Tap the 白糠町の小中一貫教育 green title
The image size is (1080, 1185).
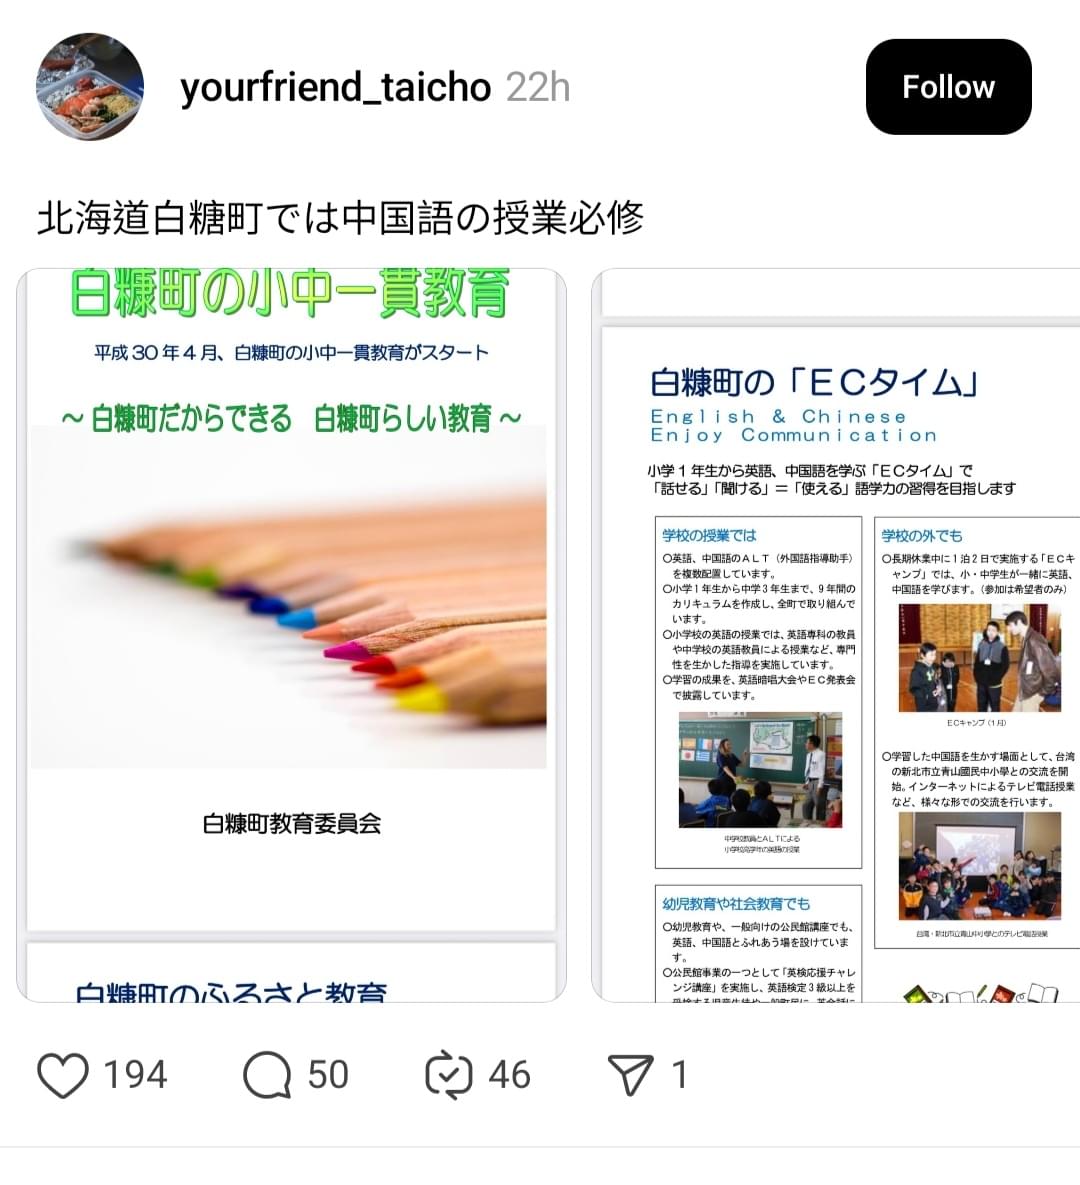coord(290,293)
